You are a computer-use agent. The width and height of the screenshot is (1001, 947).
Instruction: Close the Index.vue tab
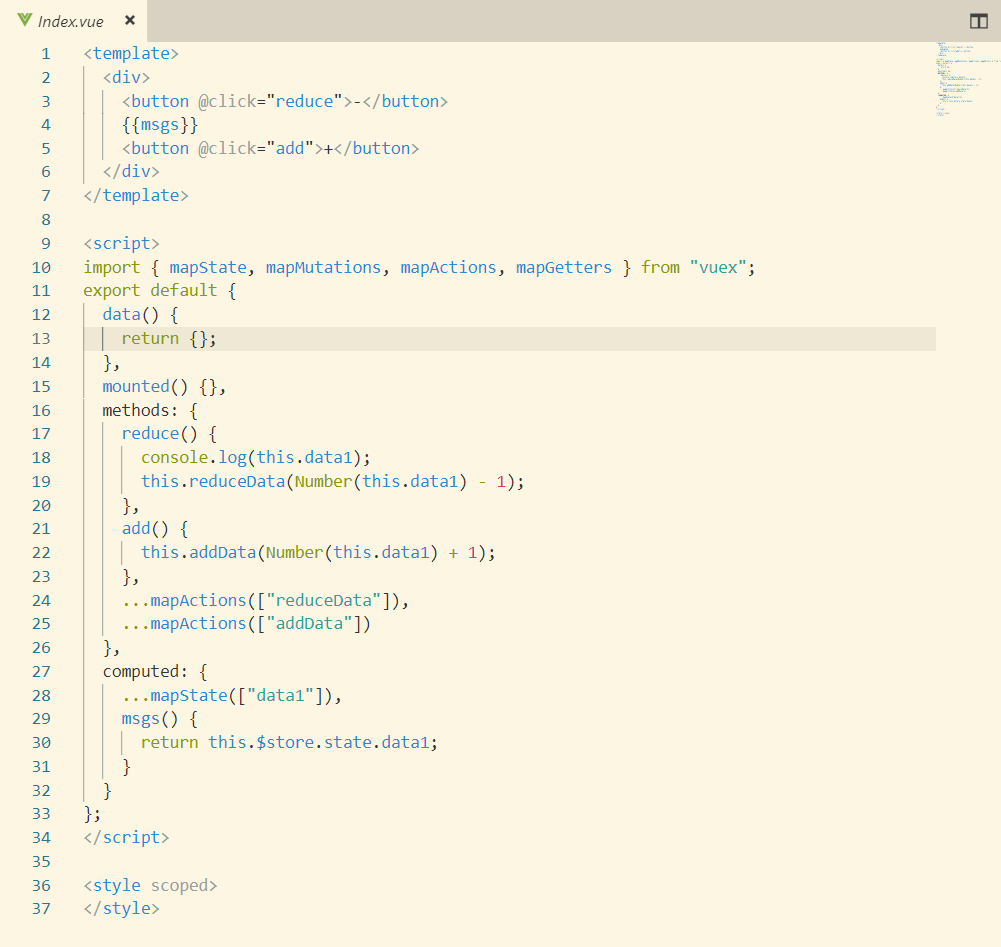click(x=130, y=20)
